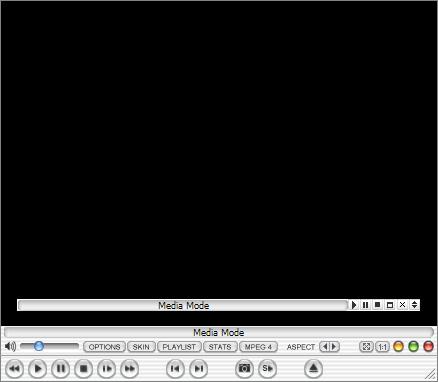Click the fast forward button

(129, 369)
